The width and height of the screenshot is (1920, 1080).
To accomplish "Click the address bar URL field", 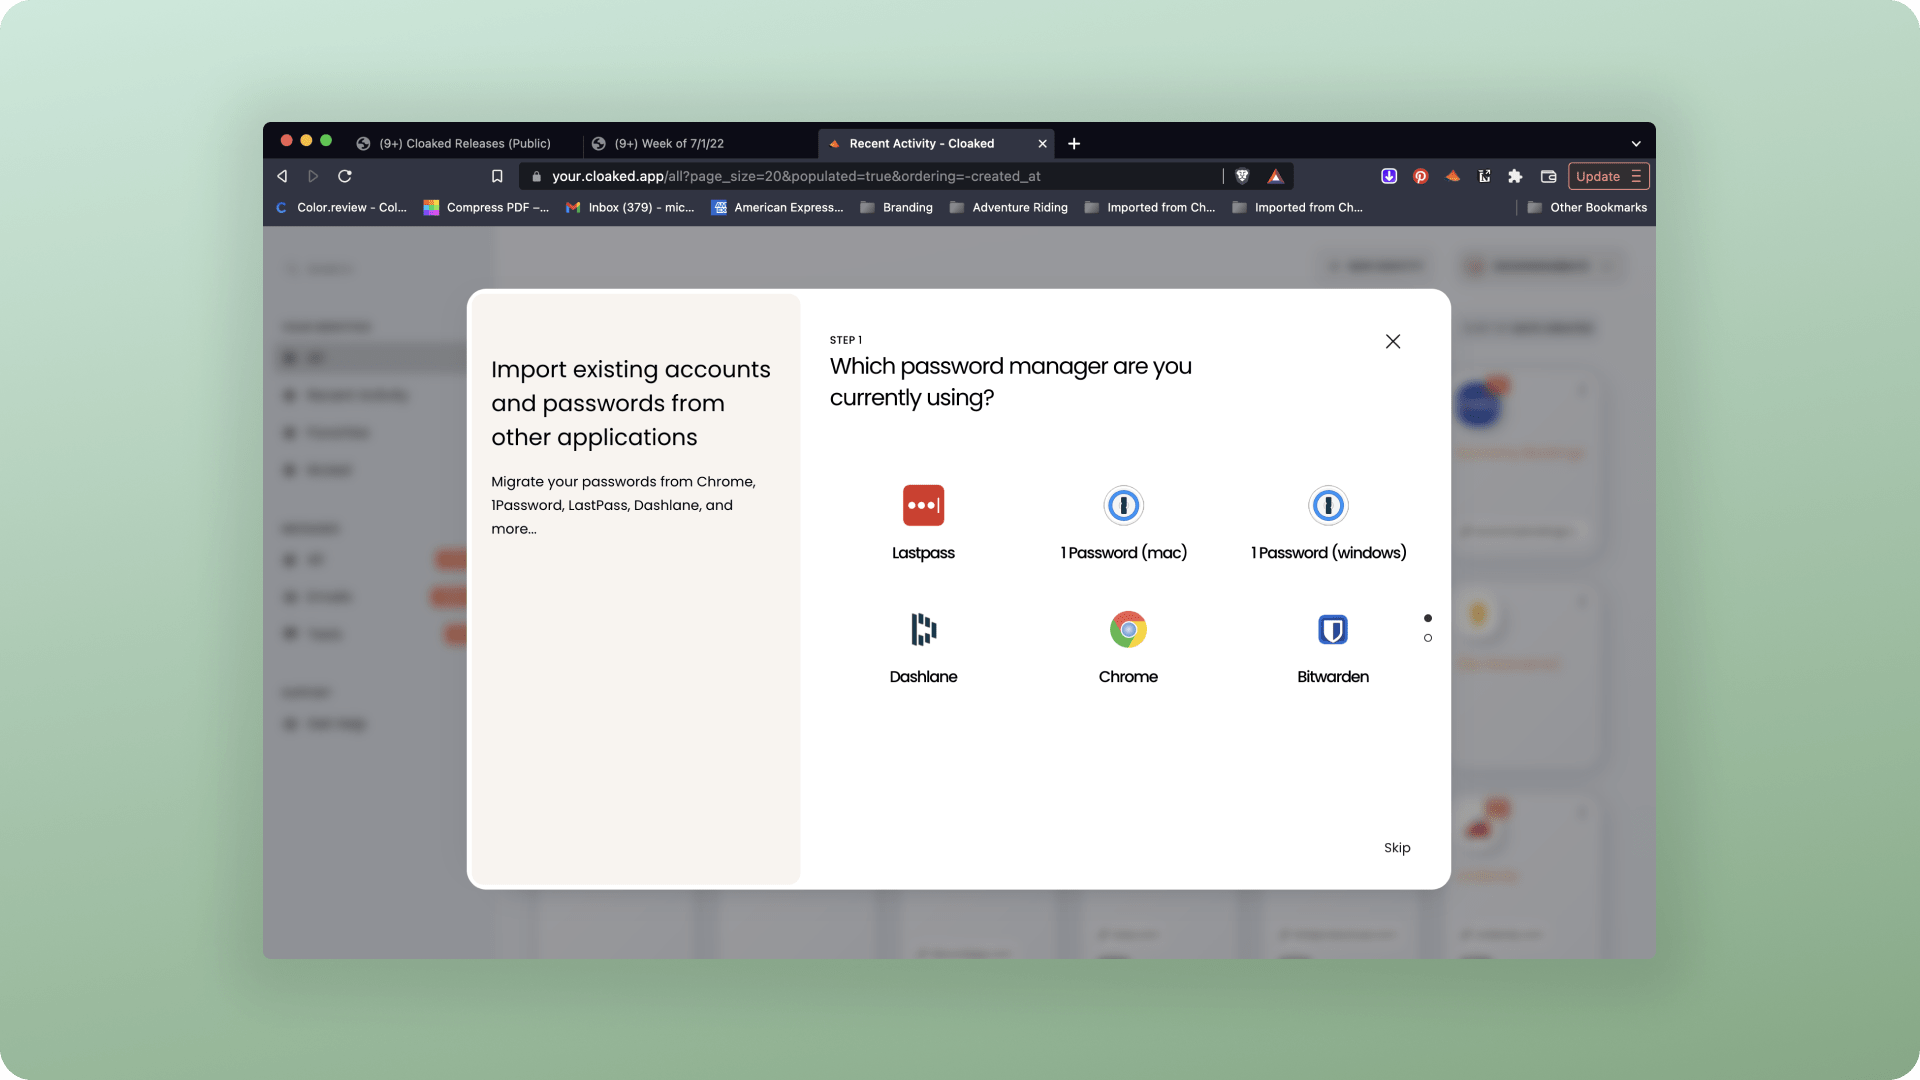I will click(795, 176).
